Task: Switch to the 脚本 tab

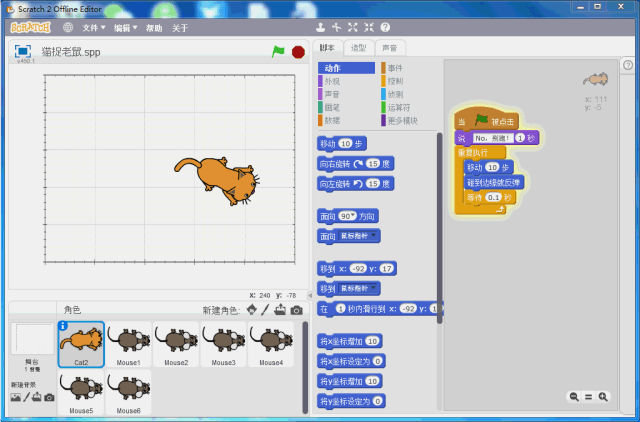Action: pos(327,47)
